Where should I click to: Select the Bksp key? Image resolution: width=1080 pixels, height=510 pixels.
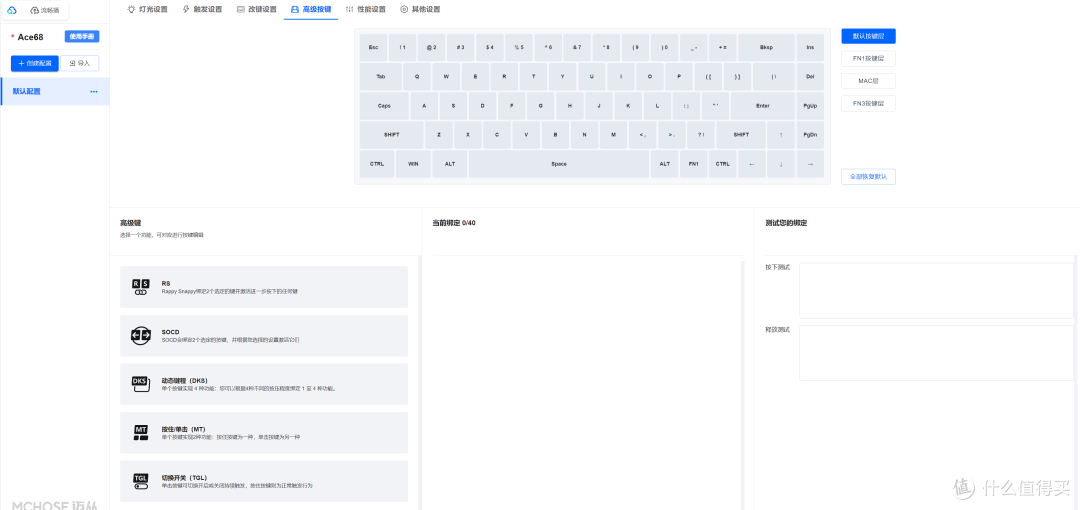tap(766, 48)
